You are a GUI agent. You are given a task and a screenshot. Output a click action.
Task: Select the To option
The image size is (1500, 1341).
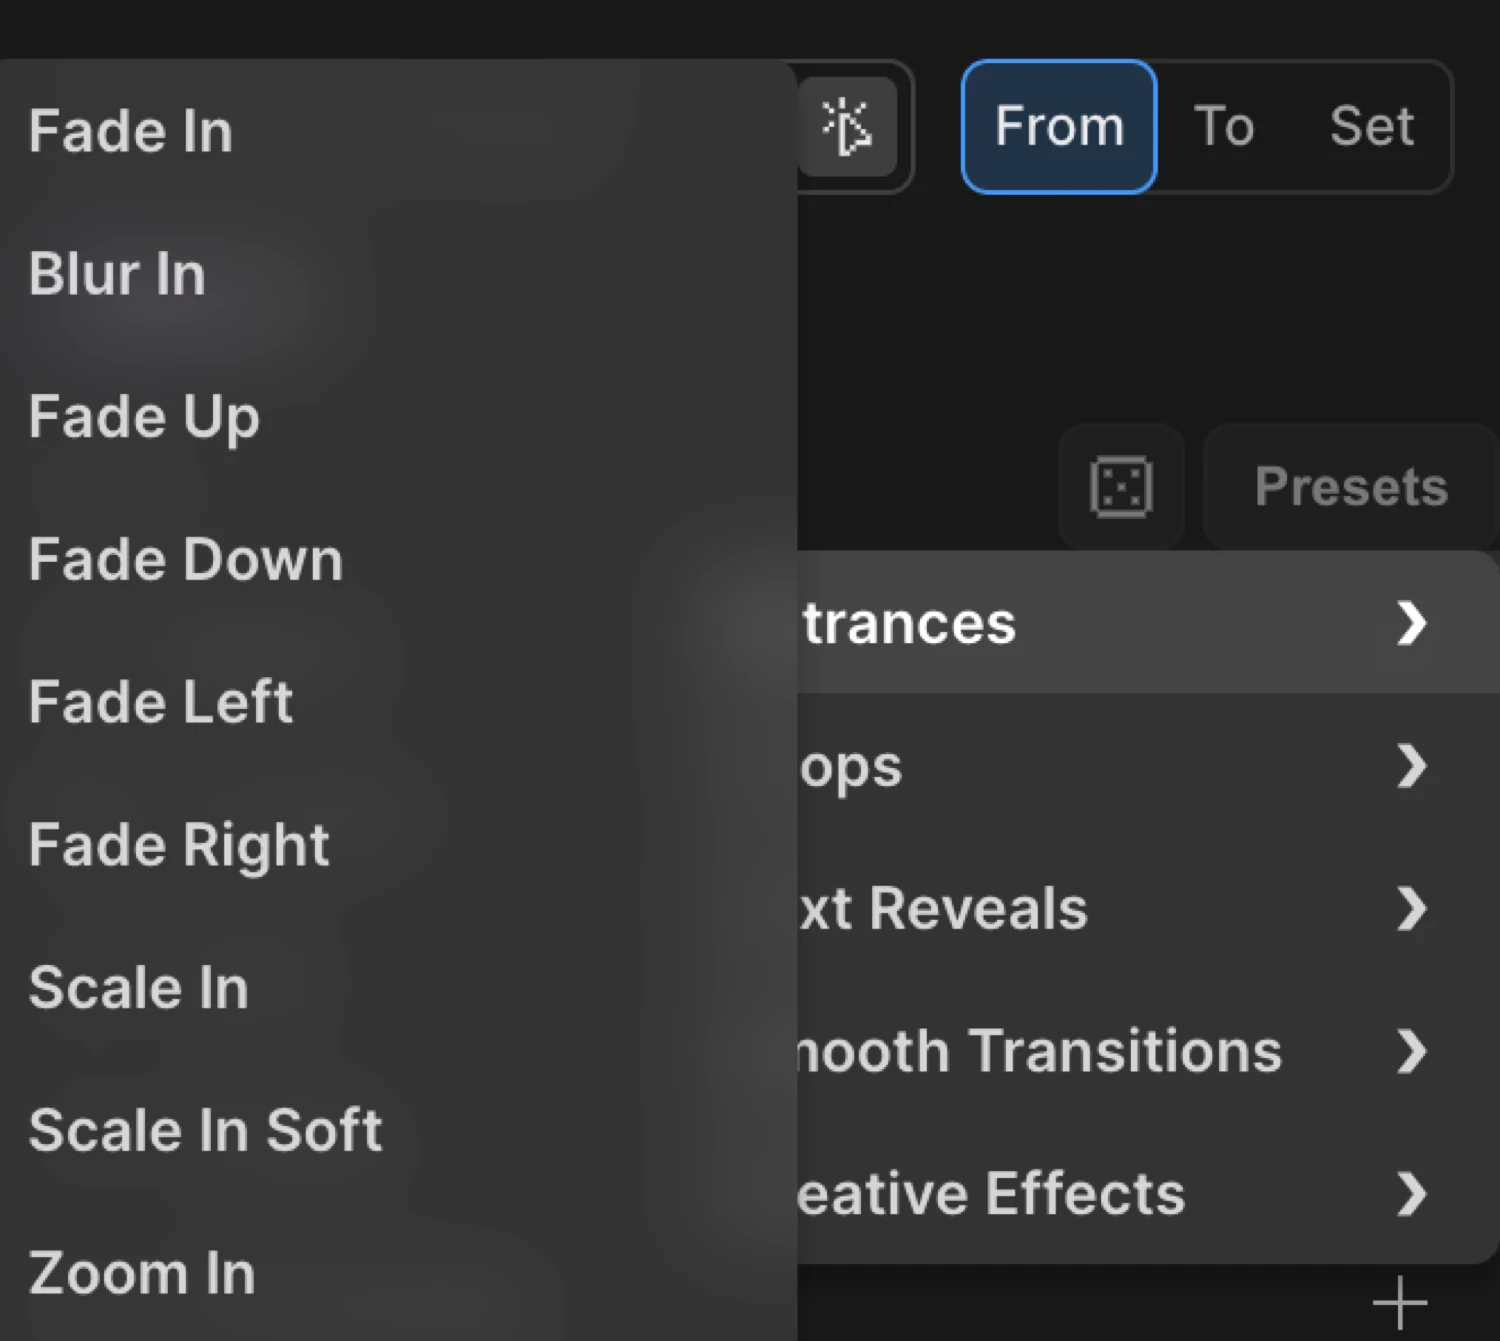coord(1222,125)
